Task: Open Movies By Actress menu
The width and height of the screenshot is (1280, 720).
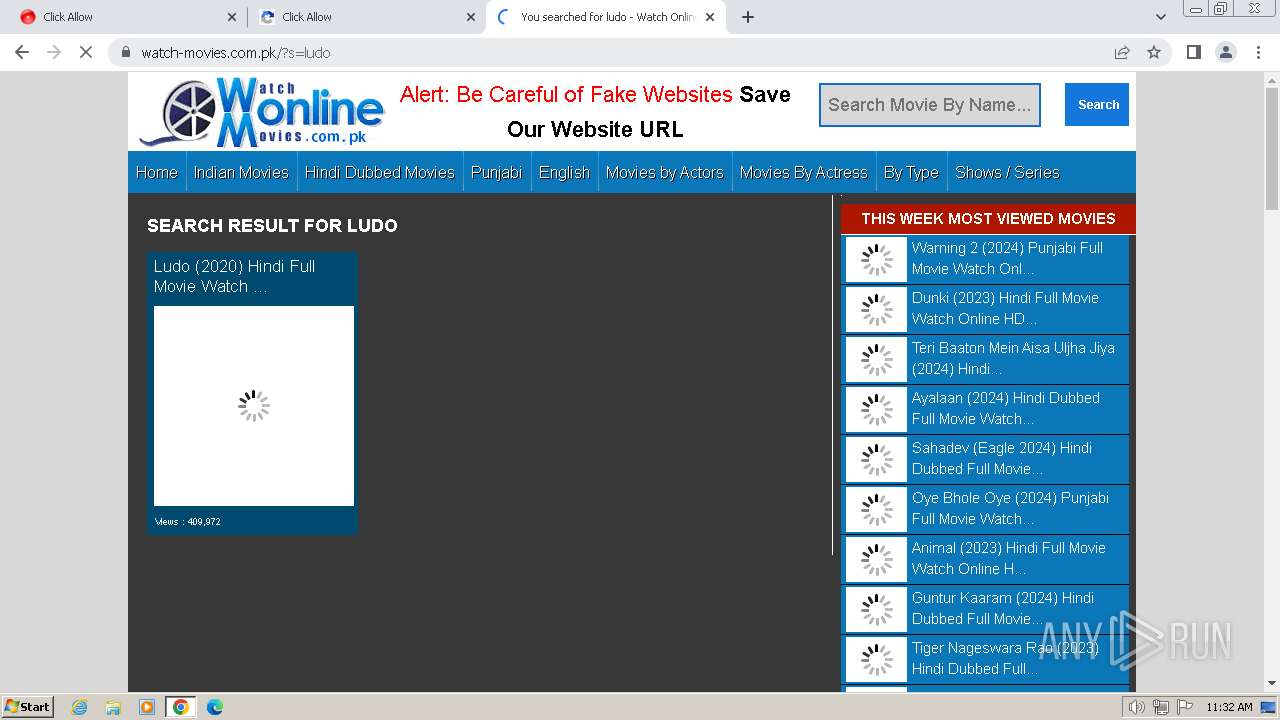Action: click(804, 172)
